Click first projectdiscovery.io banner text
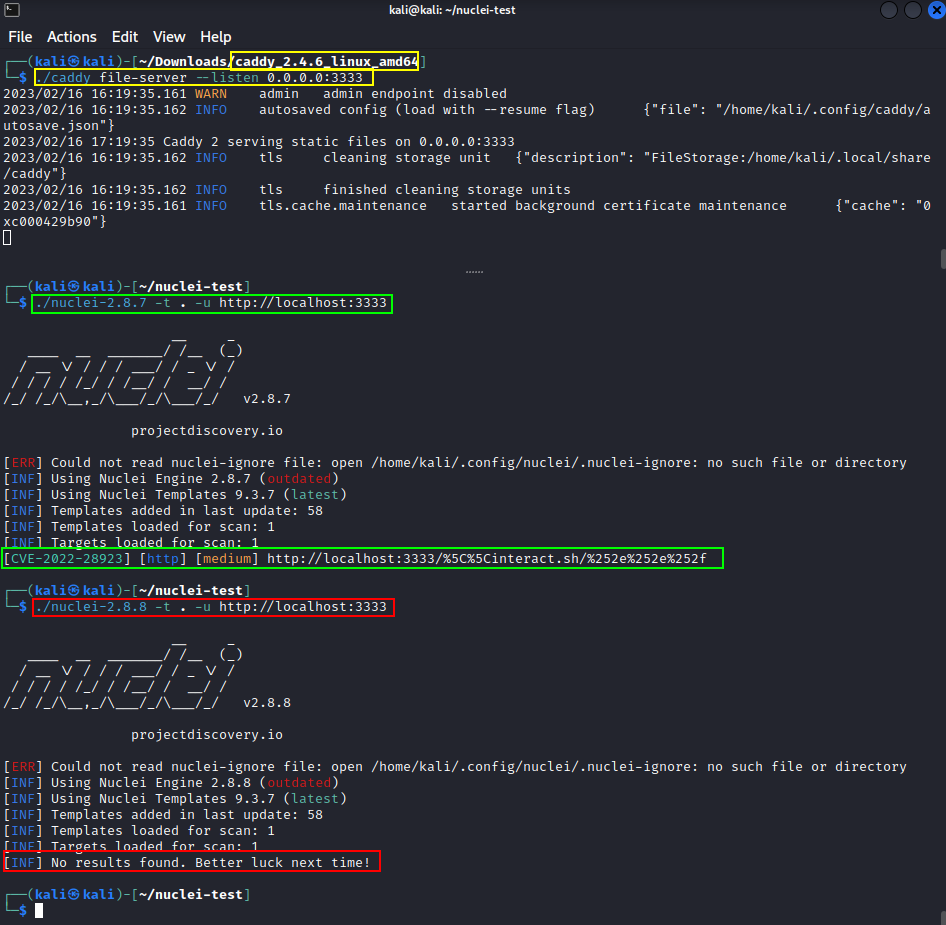 [207, 431]
